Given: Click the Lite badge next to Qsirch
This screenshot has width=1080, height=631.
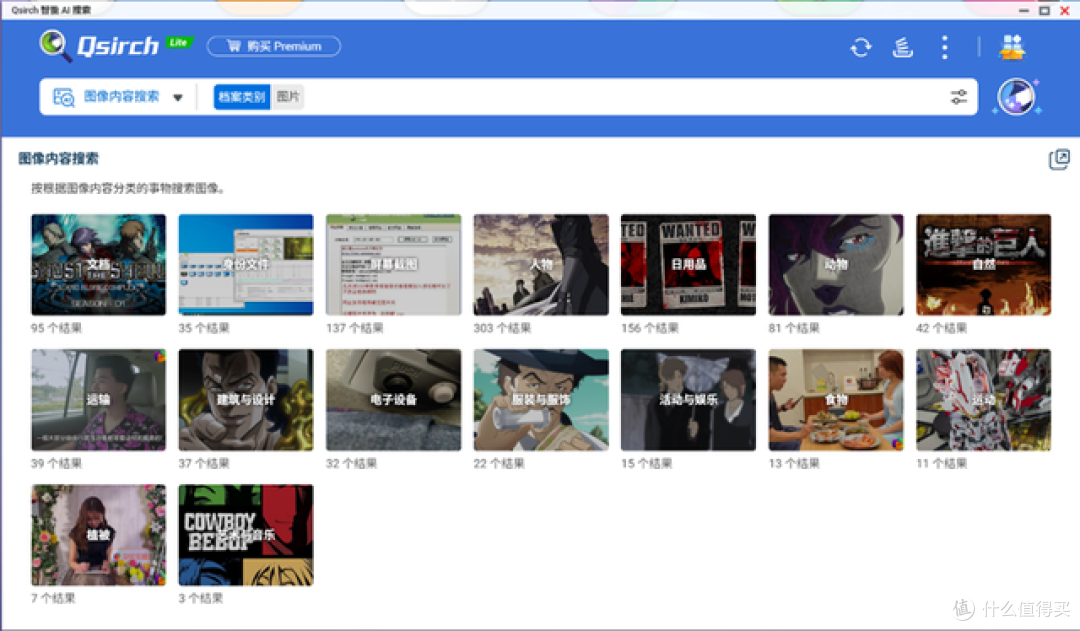Looking at the screenshot, I should pos(178,43).
